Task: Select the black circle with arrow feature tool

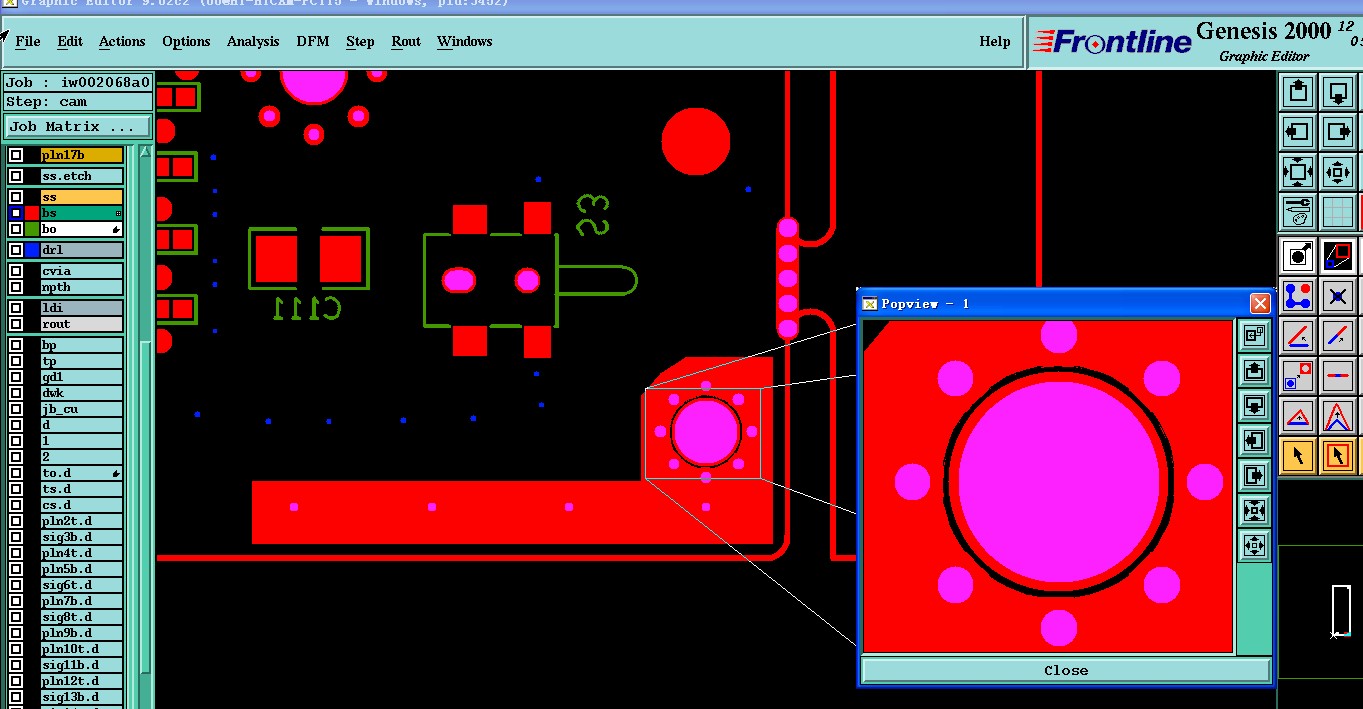Action: (1298, 256)
